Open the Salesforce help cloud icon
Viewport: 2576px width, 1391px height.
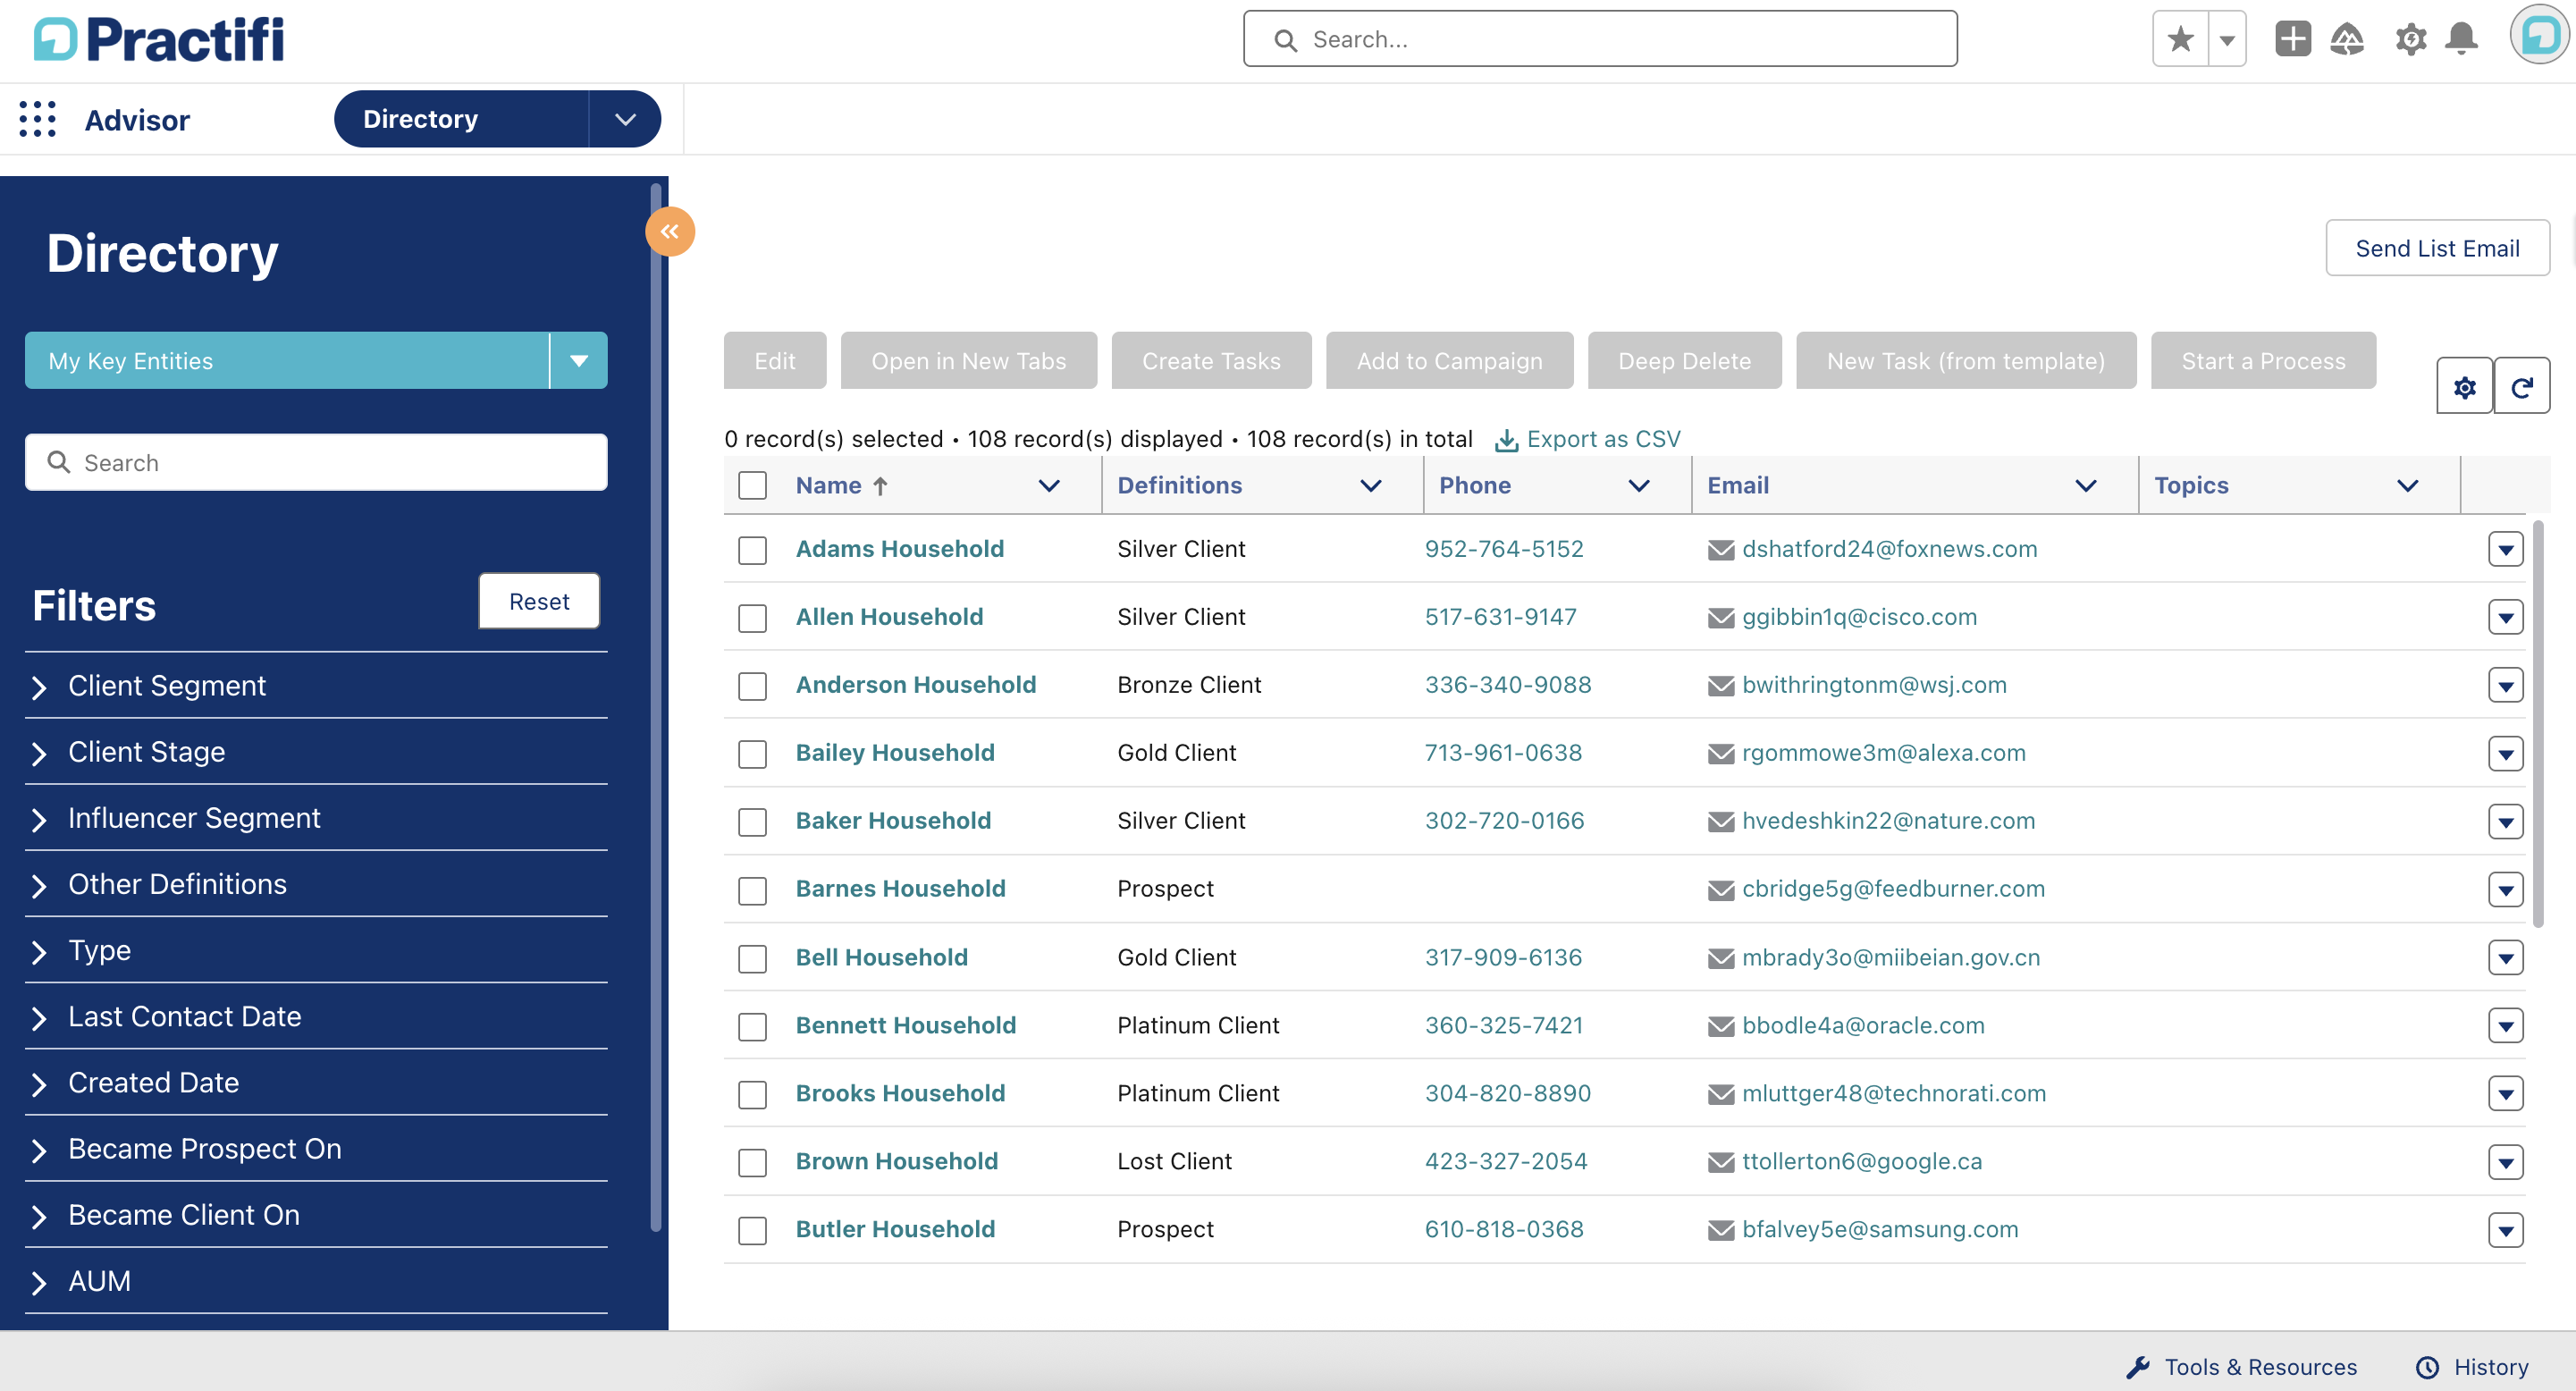click(x=2347, y=39)
